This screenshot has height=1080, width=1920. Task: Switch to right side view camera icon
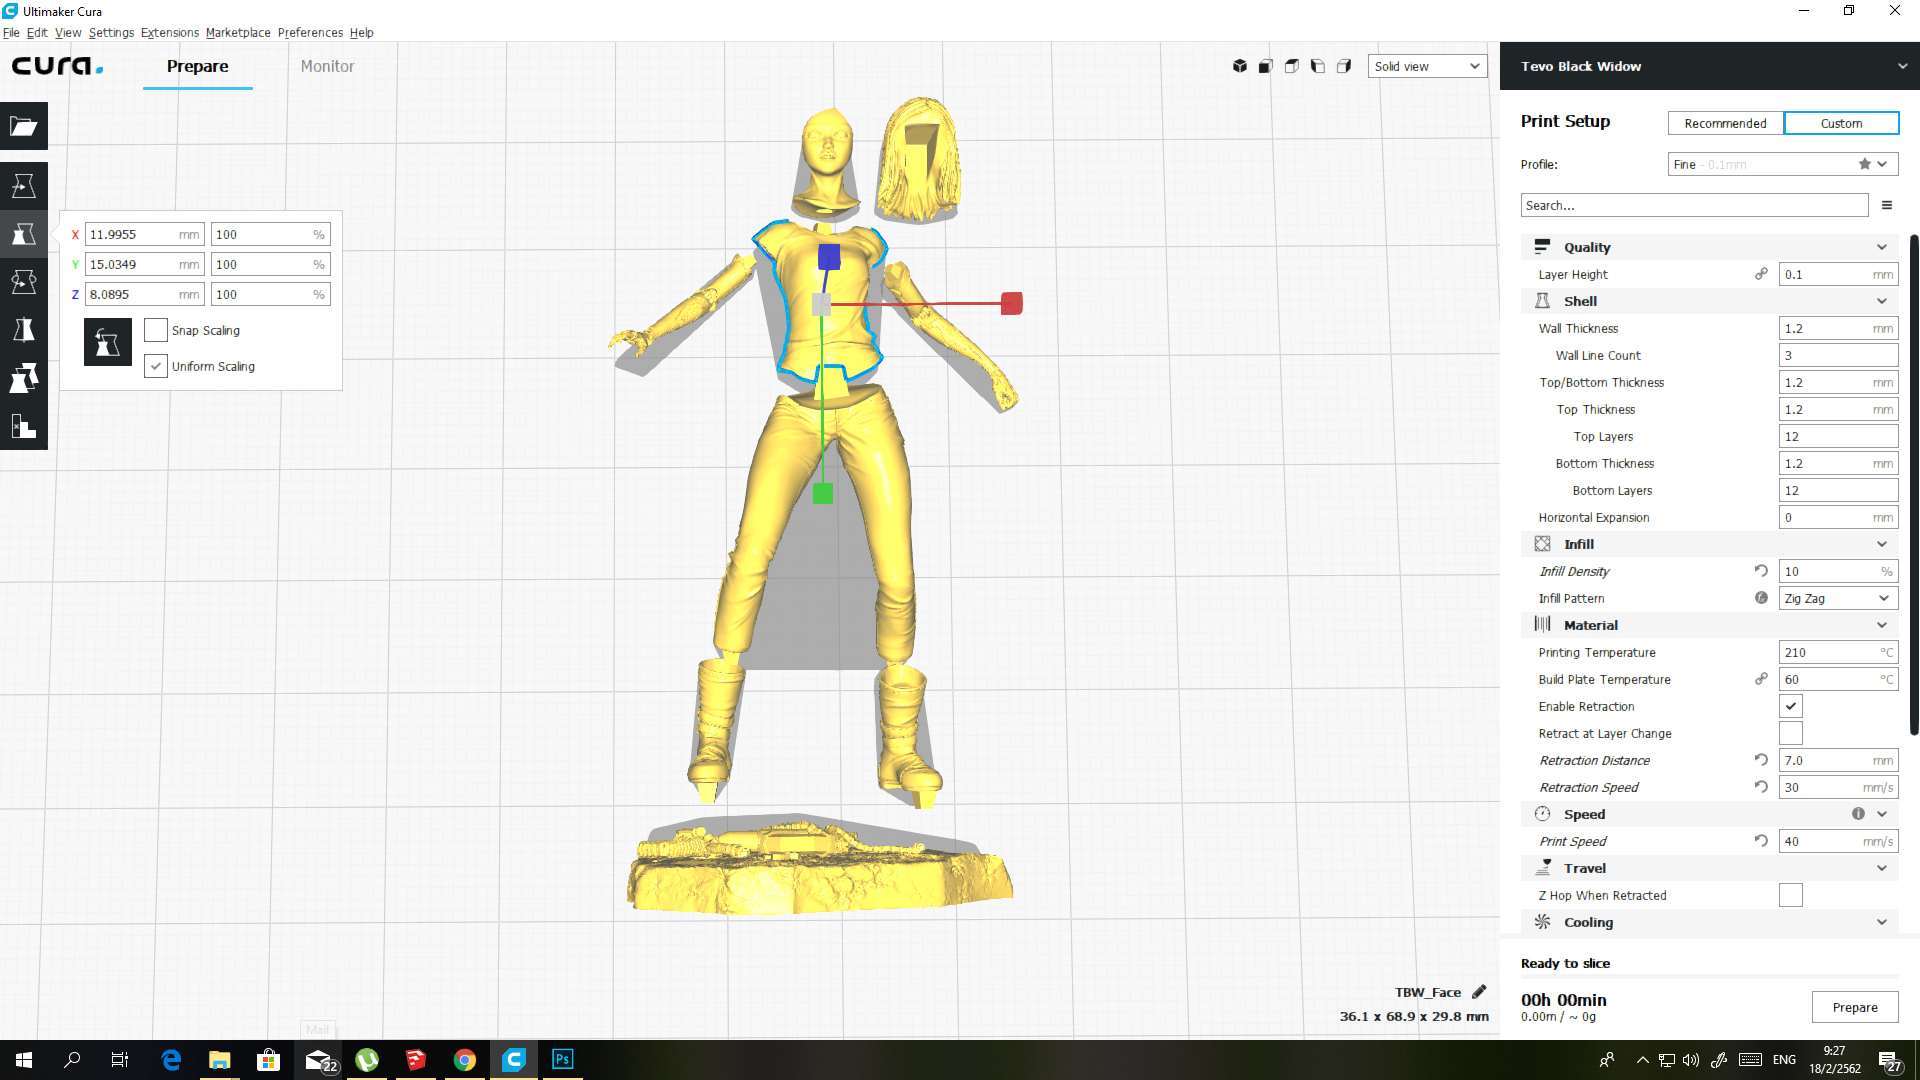point(1344,66)
